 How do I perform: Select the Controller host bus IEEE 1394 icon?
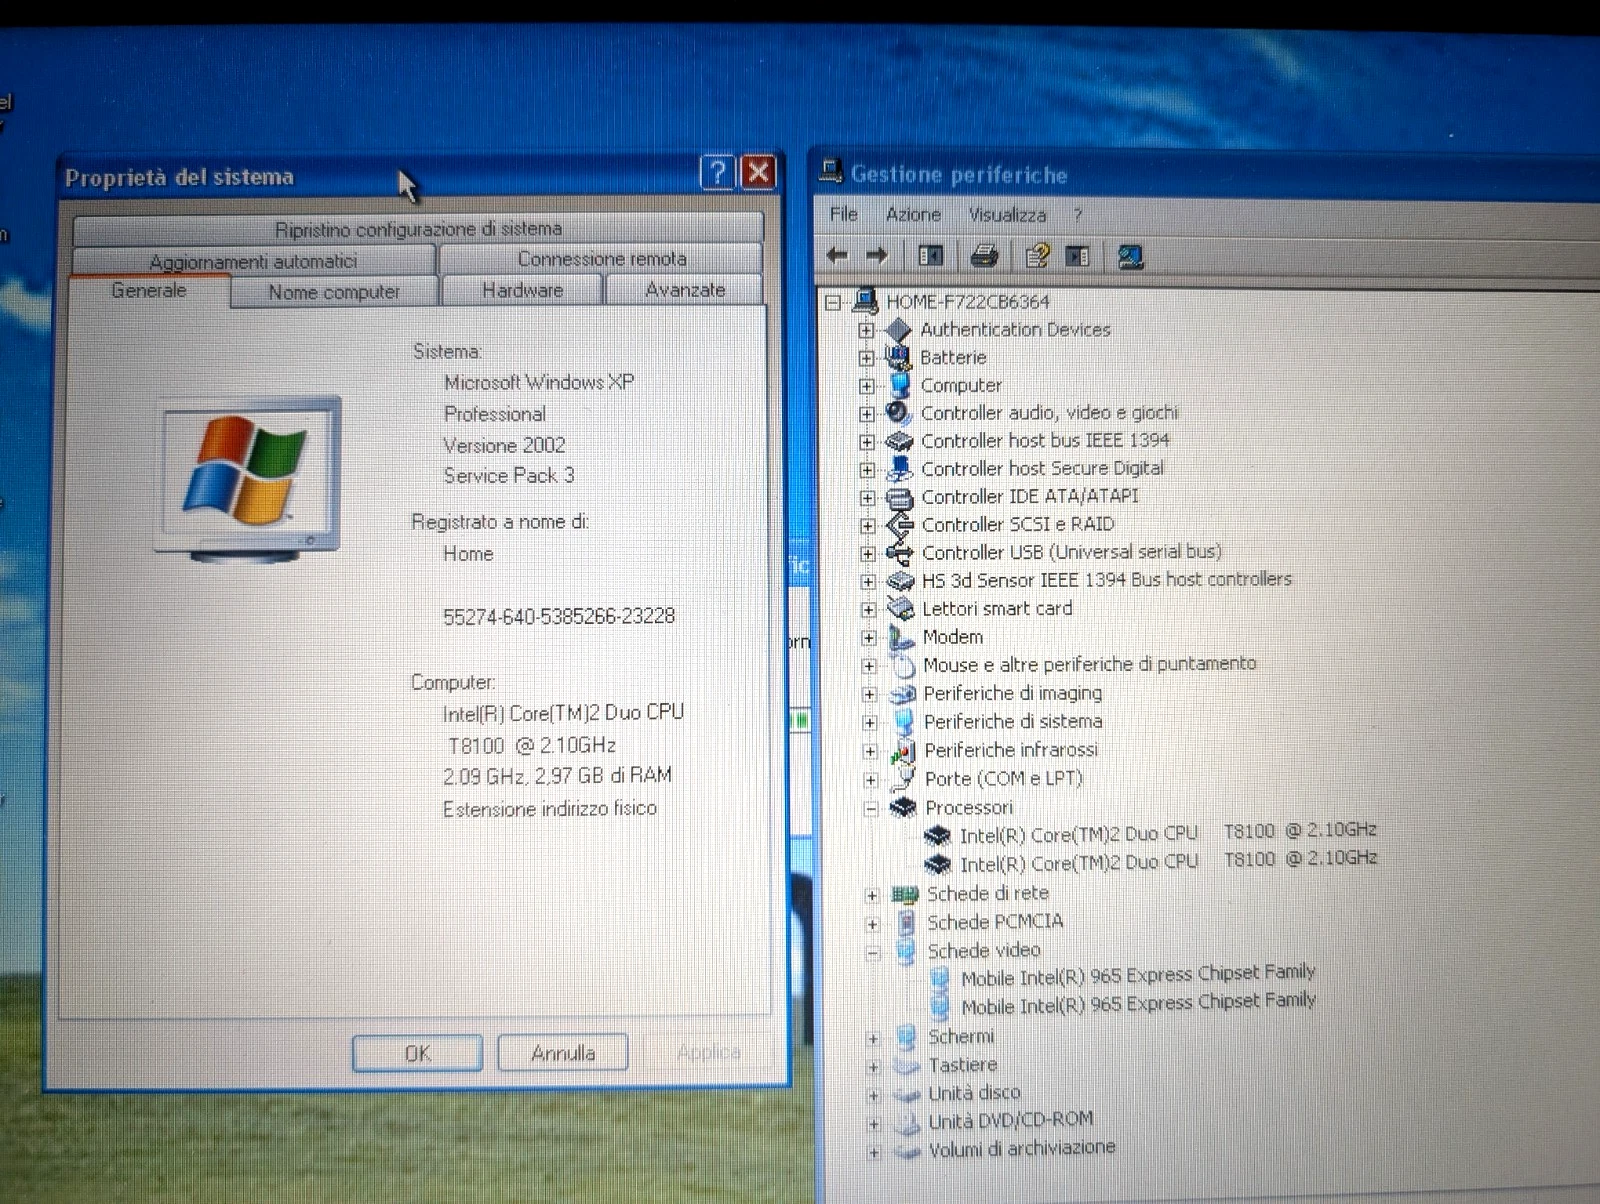[x=900, y=440]
